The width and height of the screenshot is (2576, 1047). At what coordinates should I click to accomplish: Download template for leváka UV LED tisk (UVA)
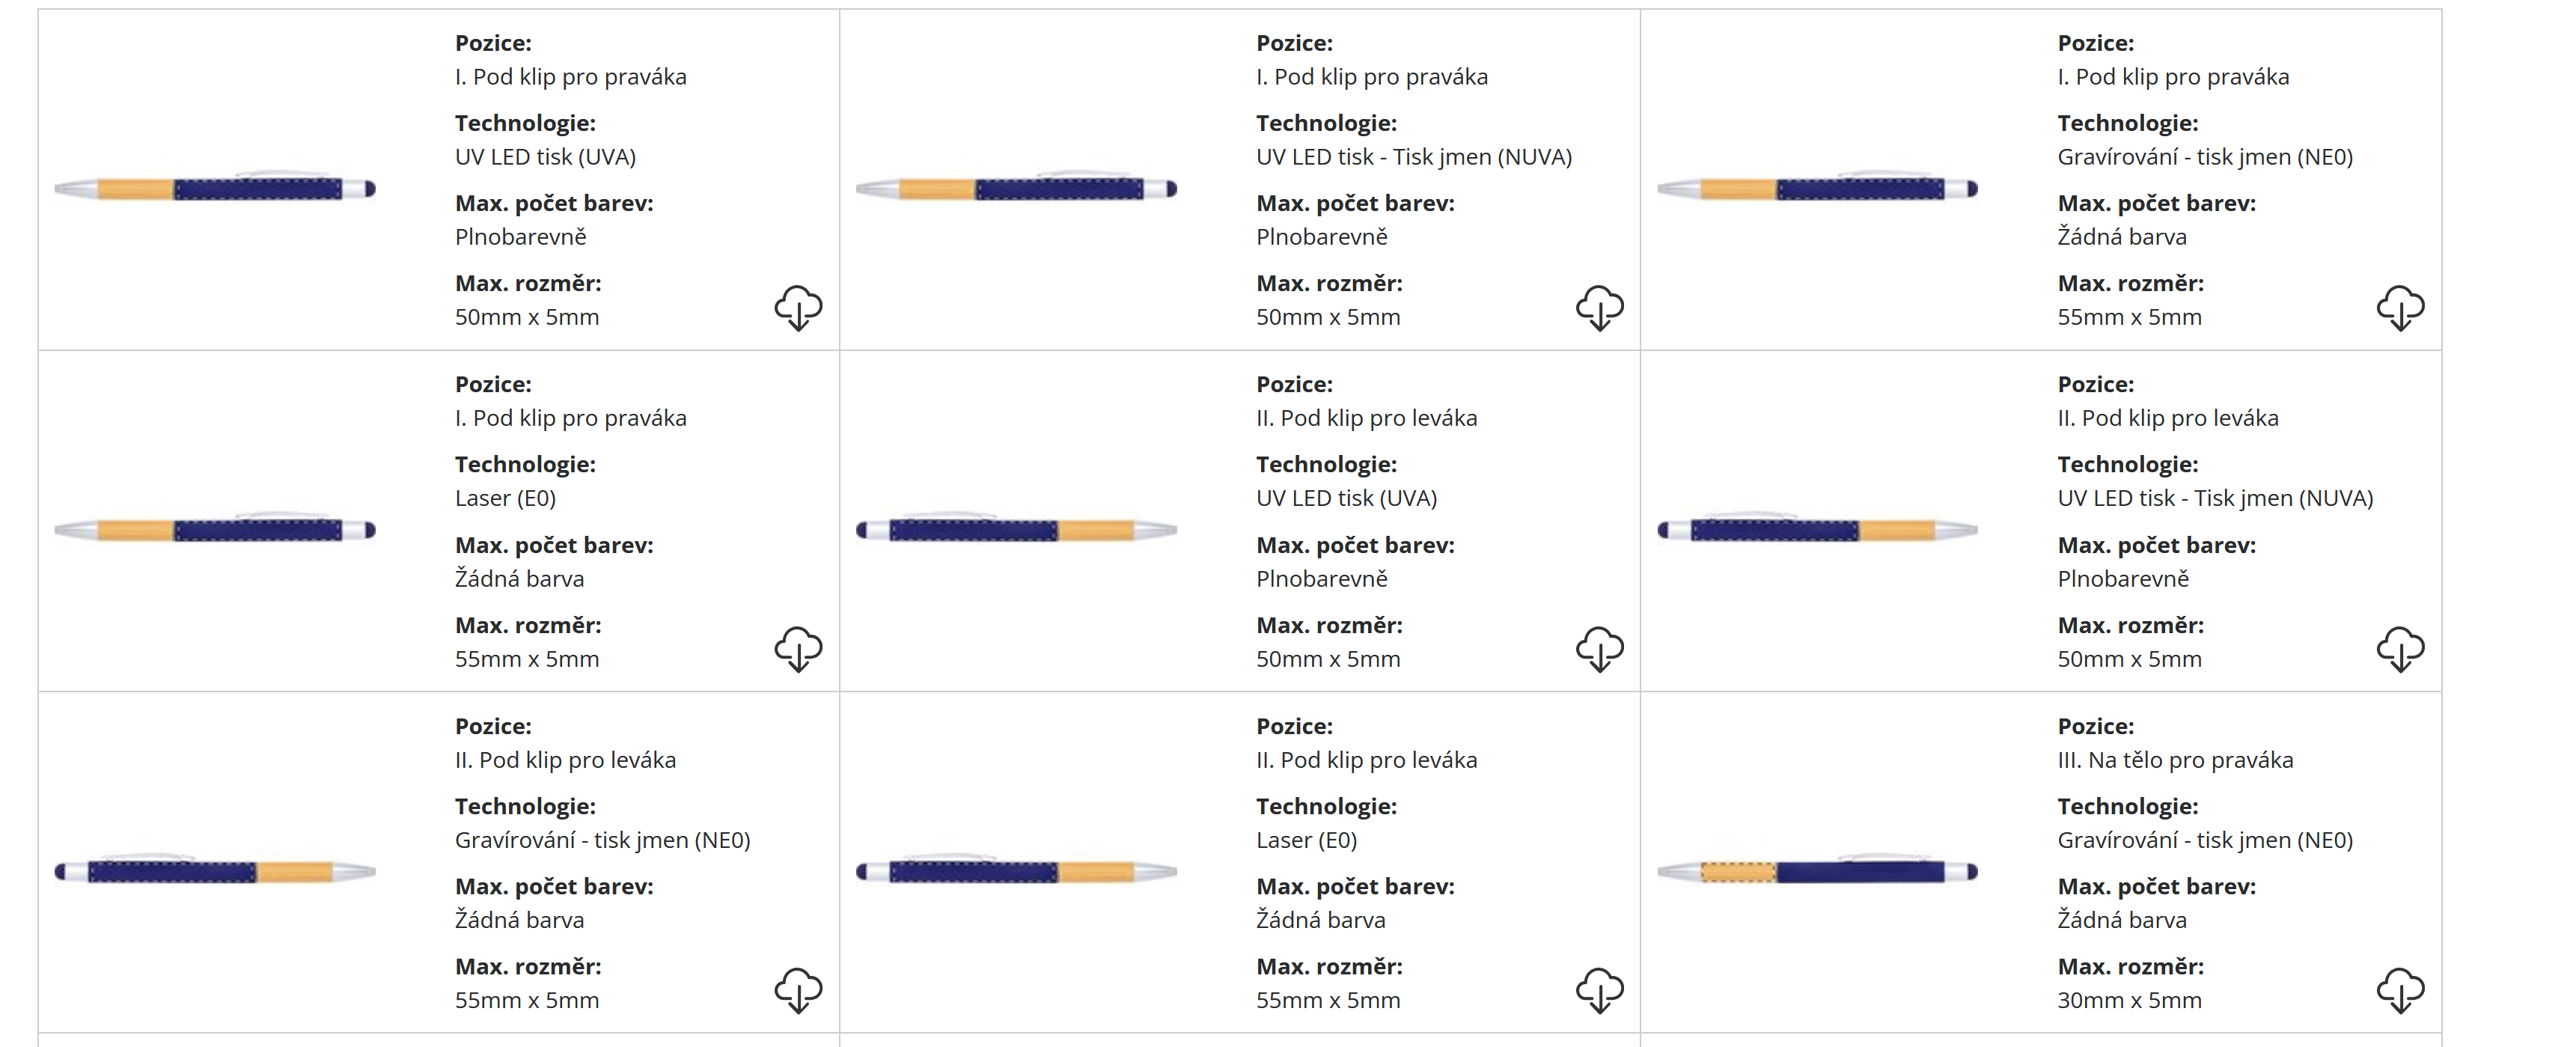(1599, 649)
